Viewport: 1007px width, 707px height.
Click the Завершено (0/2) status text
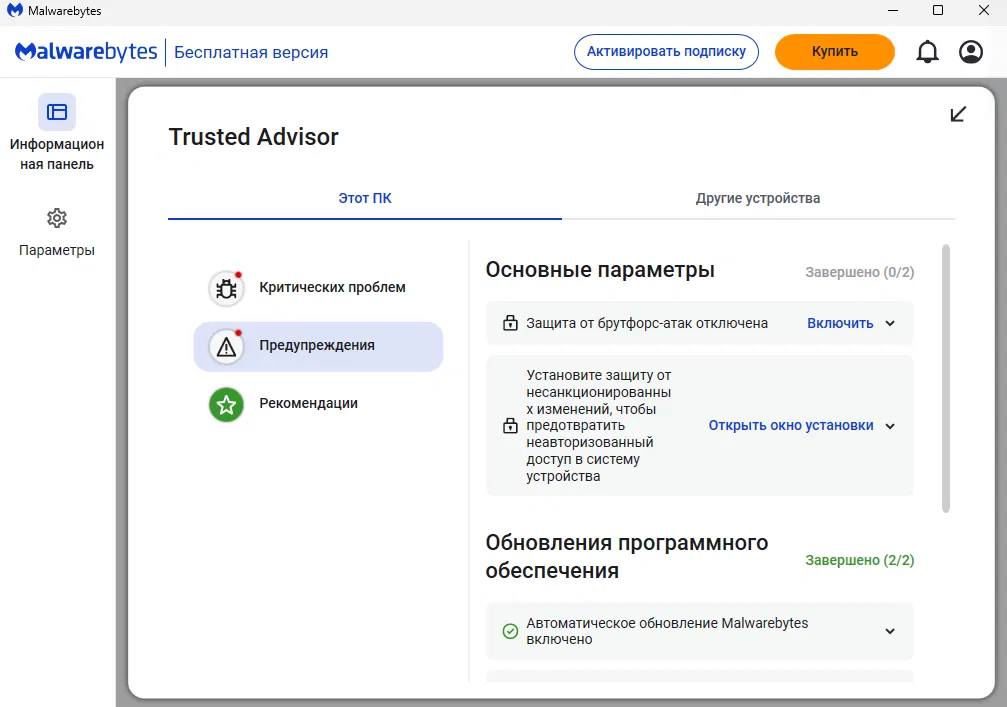(859, 272)
